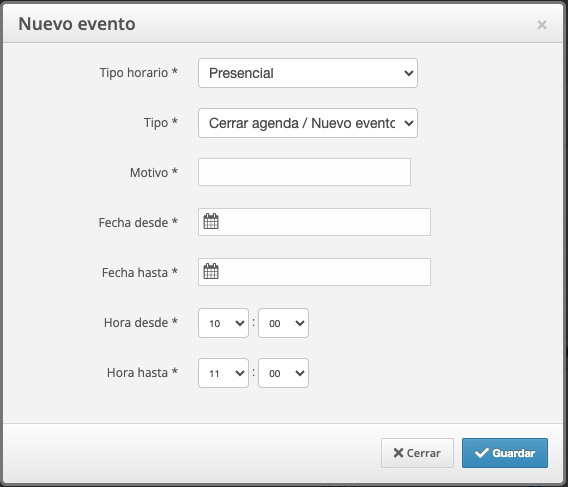Click the Nuevo evento dialog title

pyautogui.click(x=77, y=24)
